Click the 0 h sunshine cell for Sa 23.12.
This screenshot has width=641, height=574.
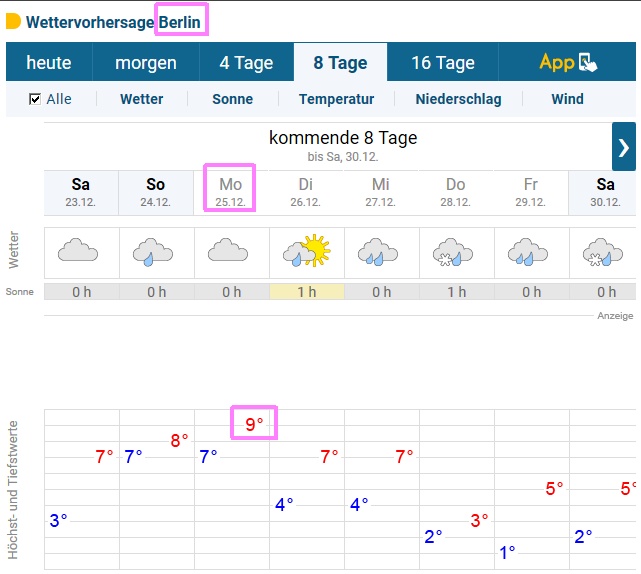point(82,292)
